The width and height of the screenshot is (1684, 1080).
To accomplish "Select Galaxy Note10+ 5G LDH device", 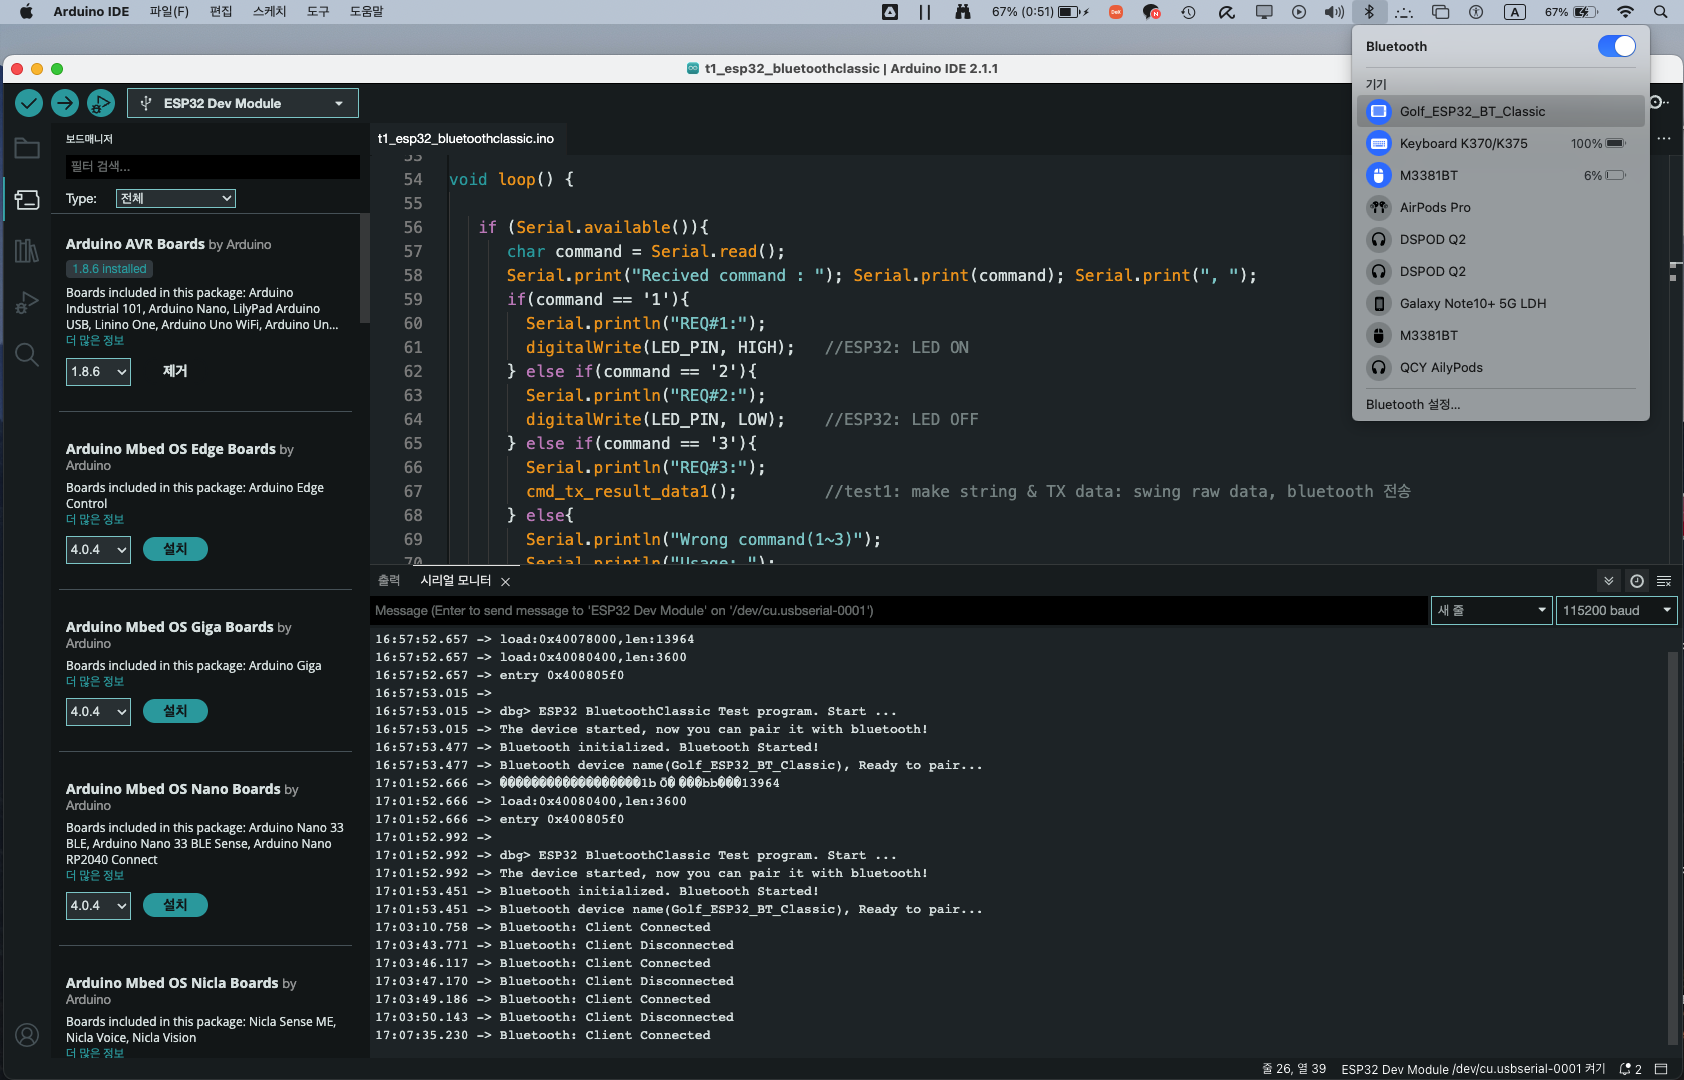I will (x=1500, y=303).
